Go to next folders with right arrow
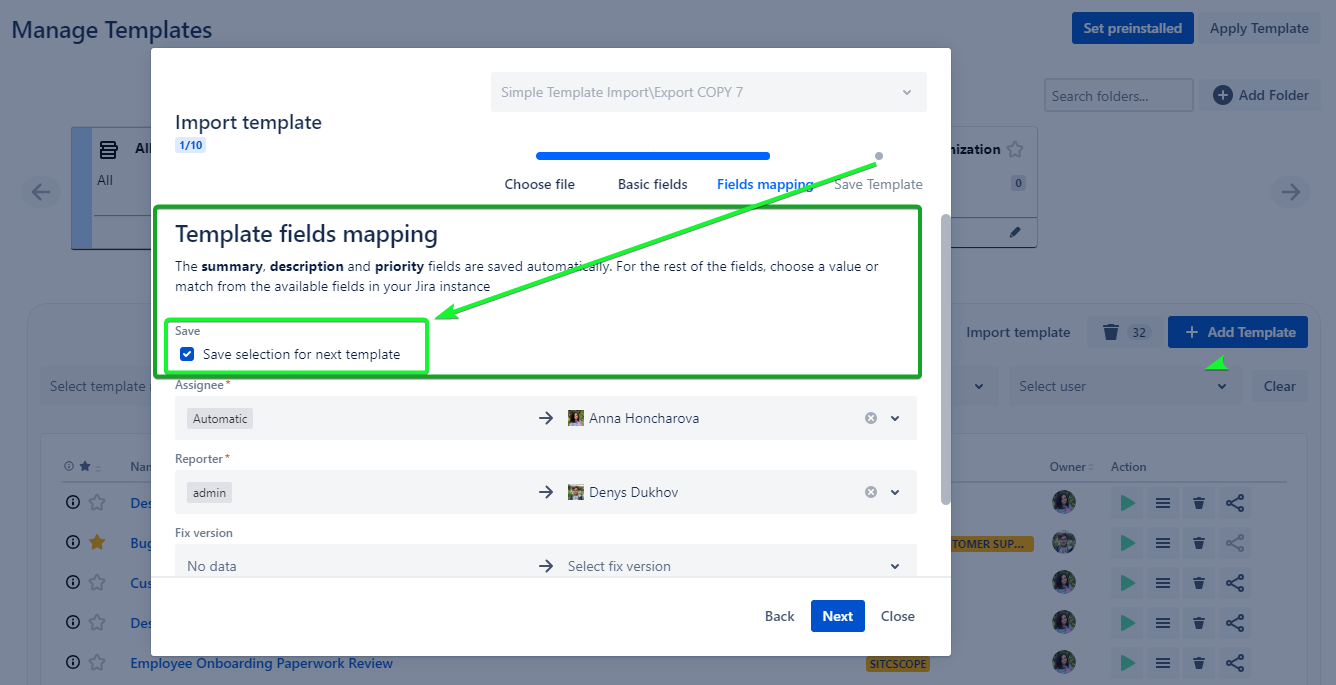Screen dimensions: 1336x685 [x=1291, y=192]
